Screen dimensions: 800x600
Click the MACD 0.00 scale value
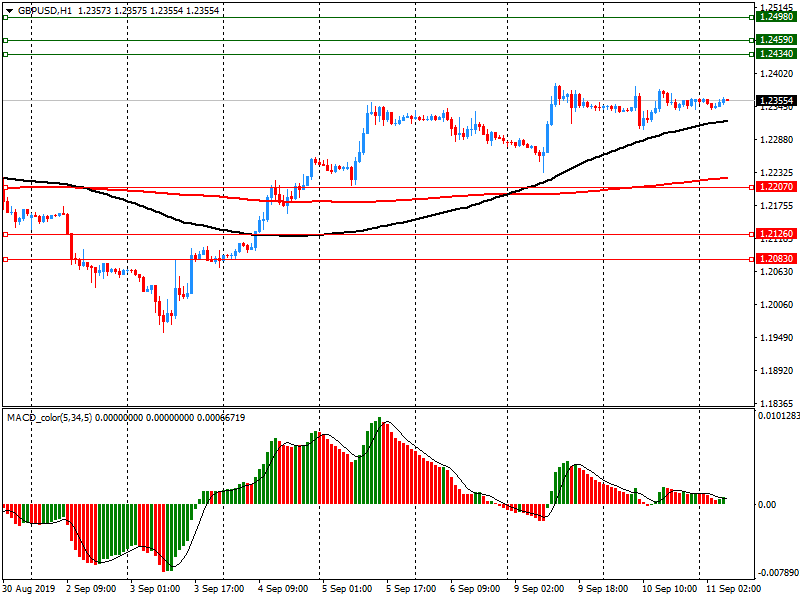[x=767, y=505]
